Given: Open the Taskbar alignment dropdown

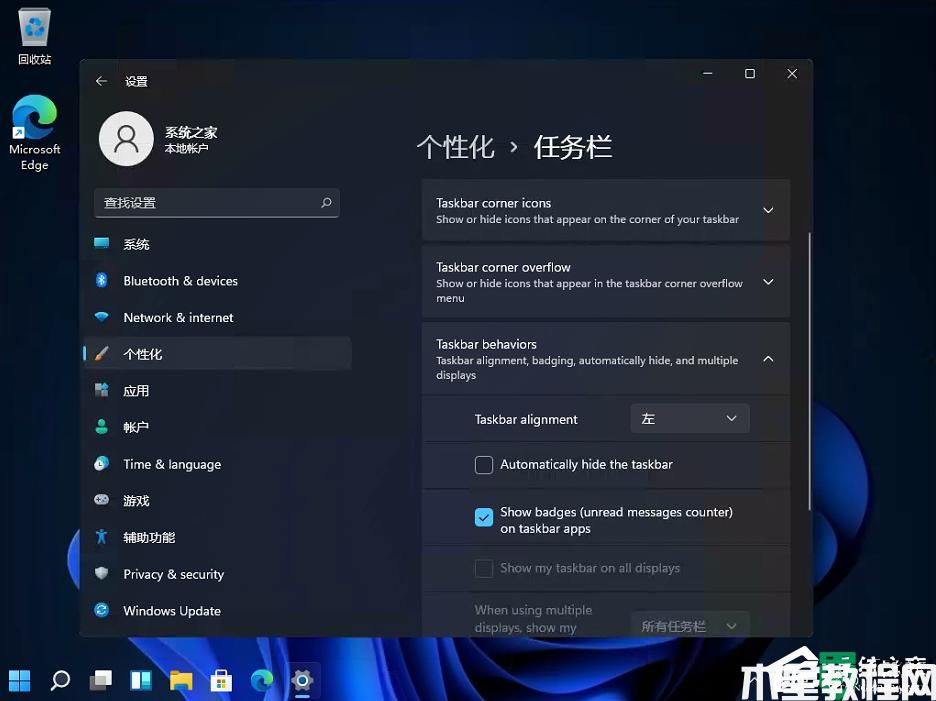Looking at the screenshot, I should tap(689, 419).
